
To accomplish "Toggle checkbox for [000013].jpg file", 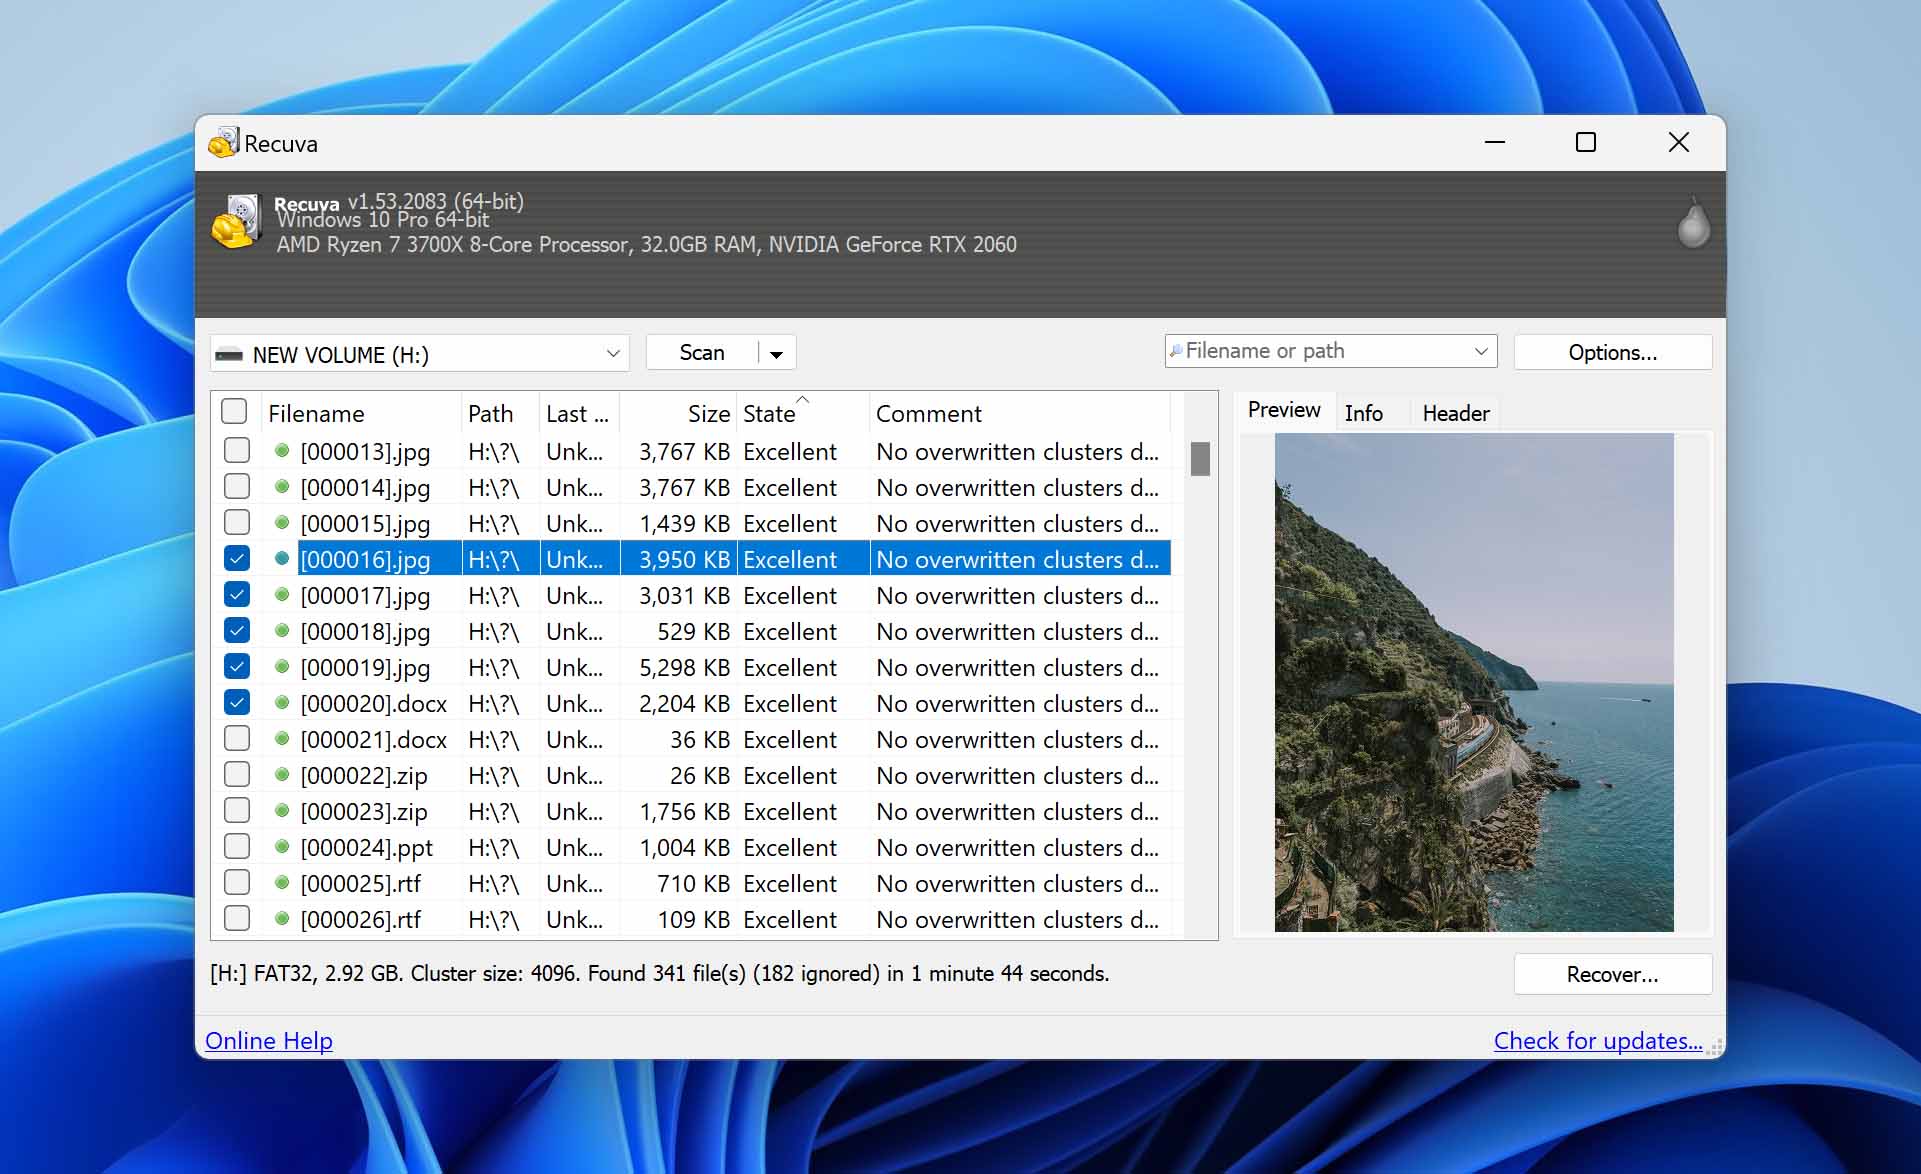I will 236,450.
